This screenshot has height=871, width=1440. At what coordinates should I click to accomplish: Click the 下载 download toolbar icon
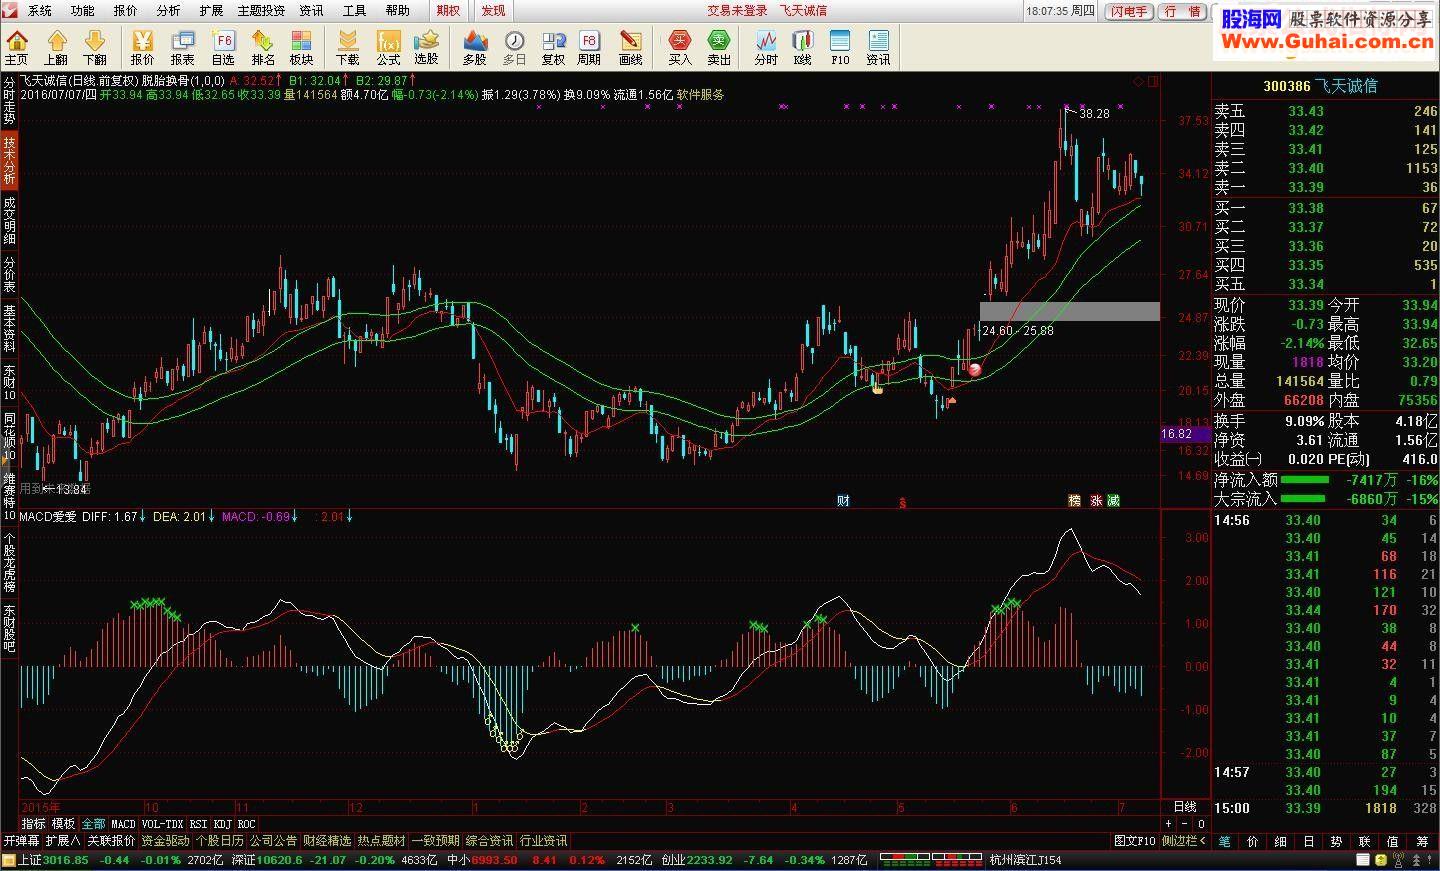coord(348,46)
